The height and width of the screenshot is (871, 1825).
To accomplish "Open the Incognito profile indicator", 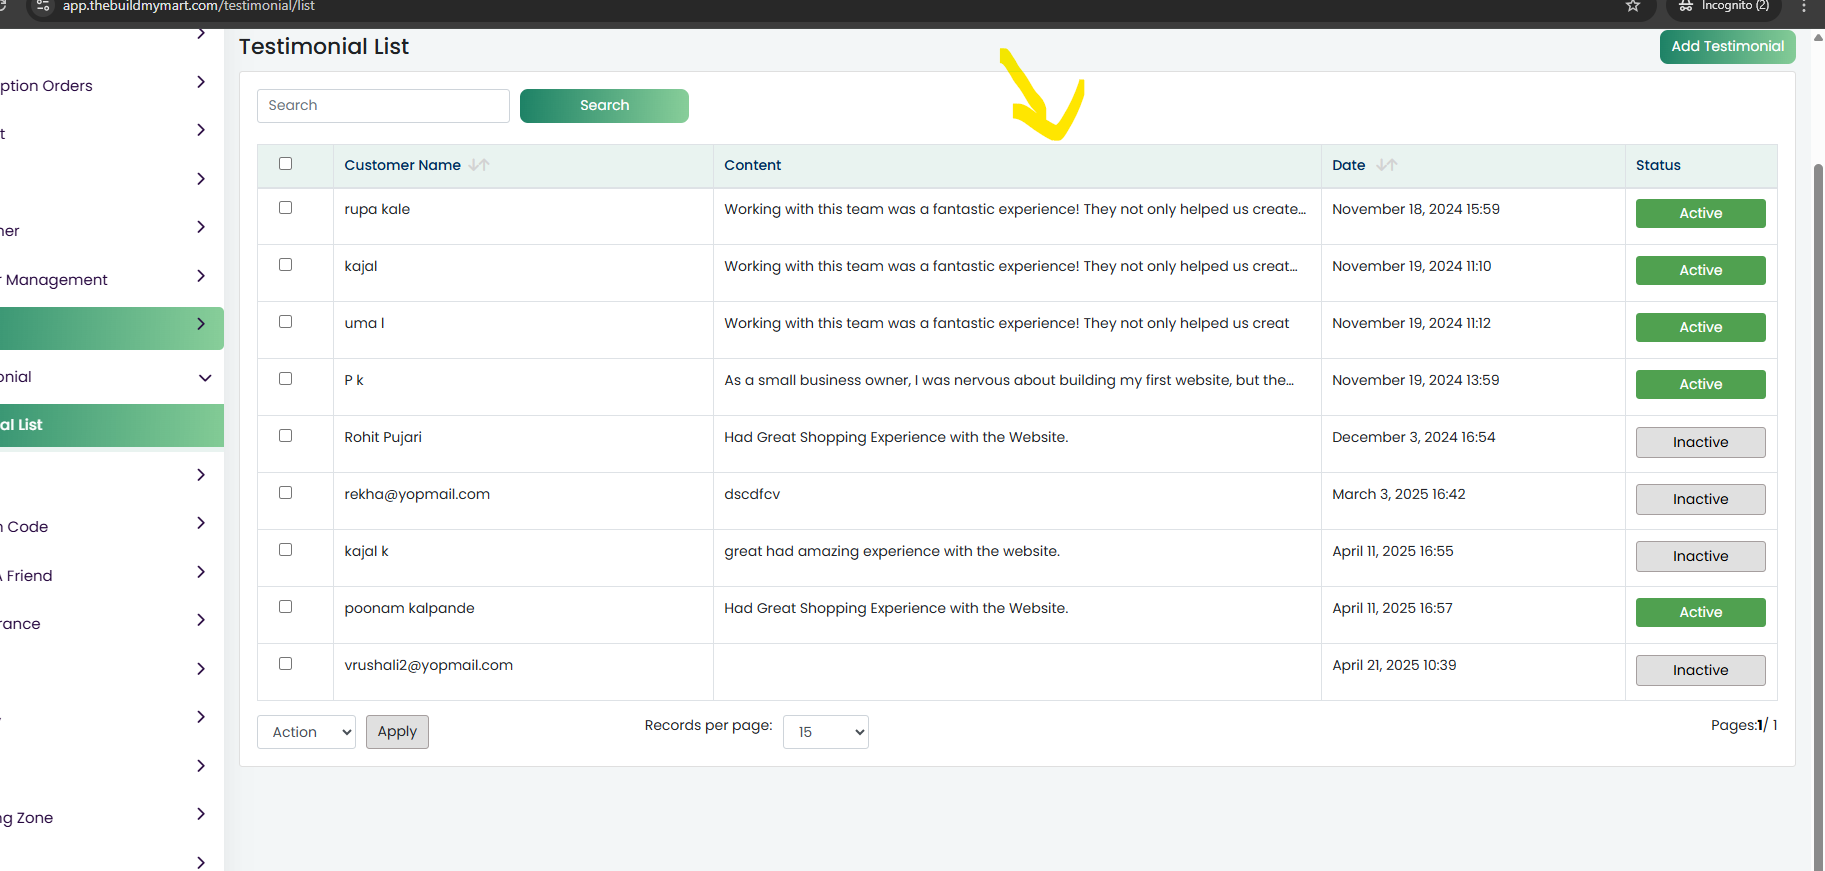I will [x=1724, y=6].
